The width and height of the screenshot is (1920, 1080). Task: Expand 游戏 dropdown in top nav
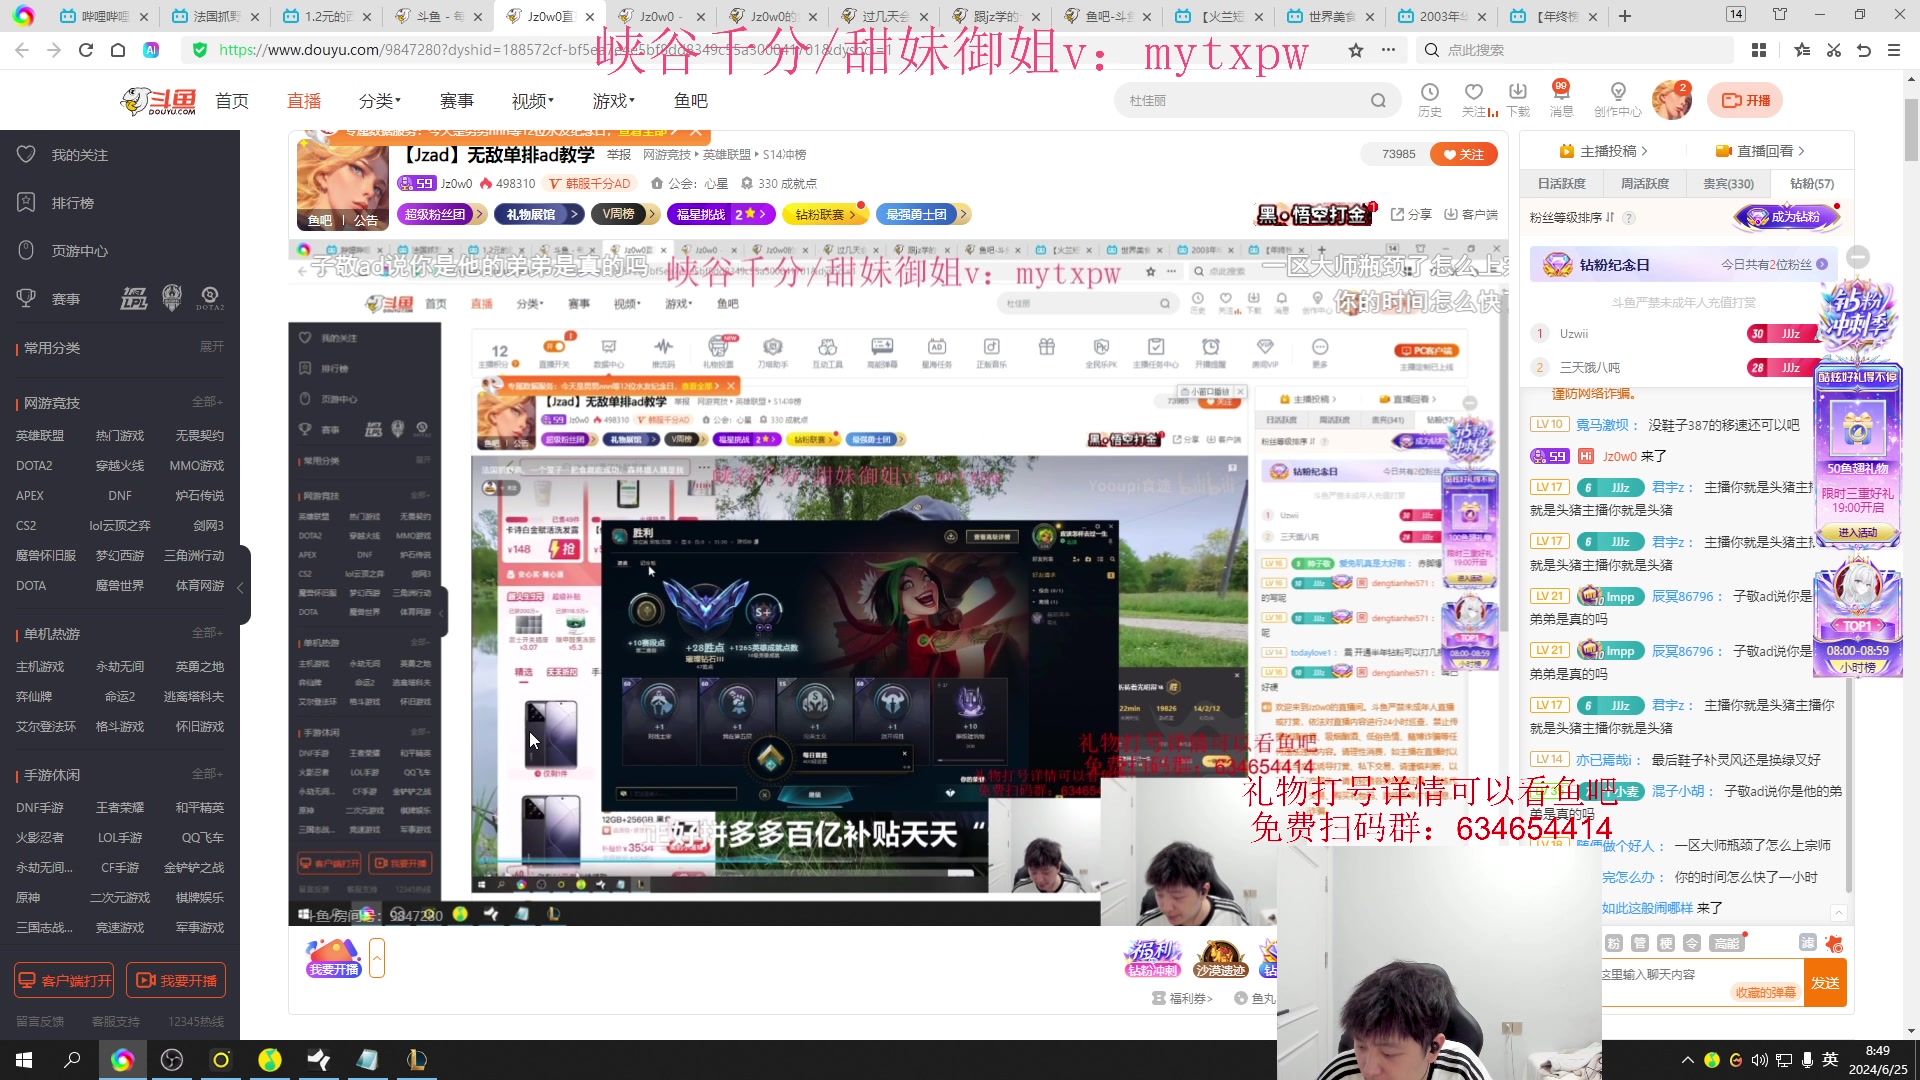(x=614, y=100)
